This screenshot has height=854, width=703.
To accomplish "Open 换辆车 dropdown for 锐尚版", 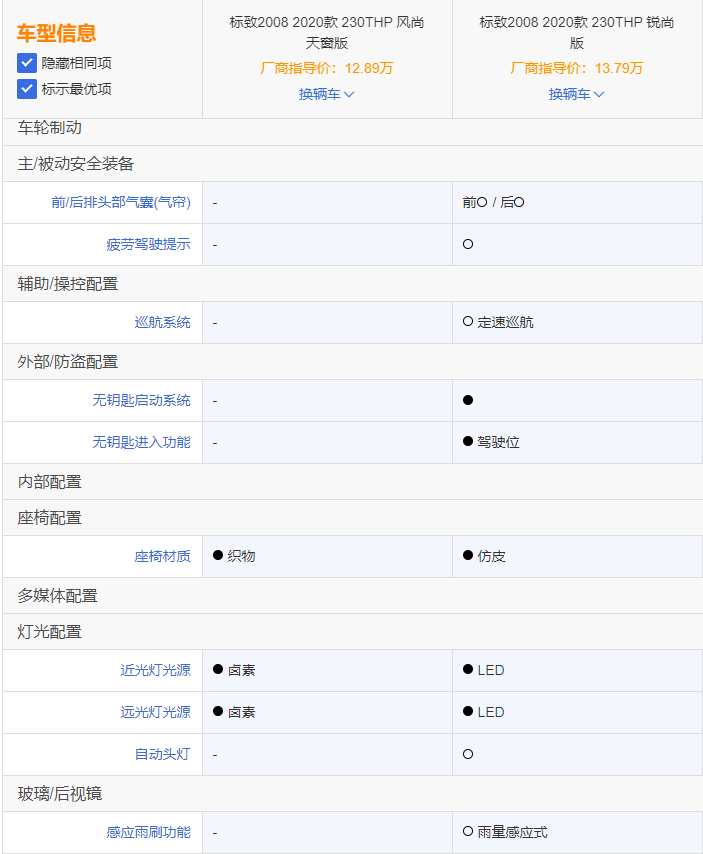I will (577, 94).
